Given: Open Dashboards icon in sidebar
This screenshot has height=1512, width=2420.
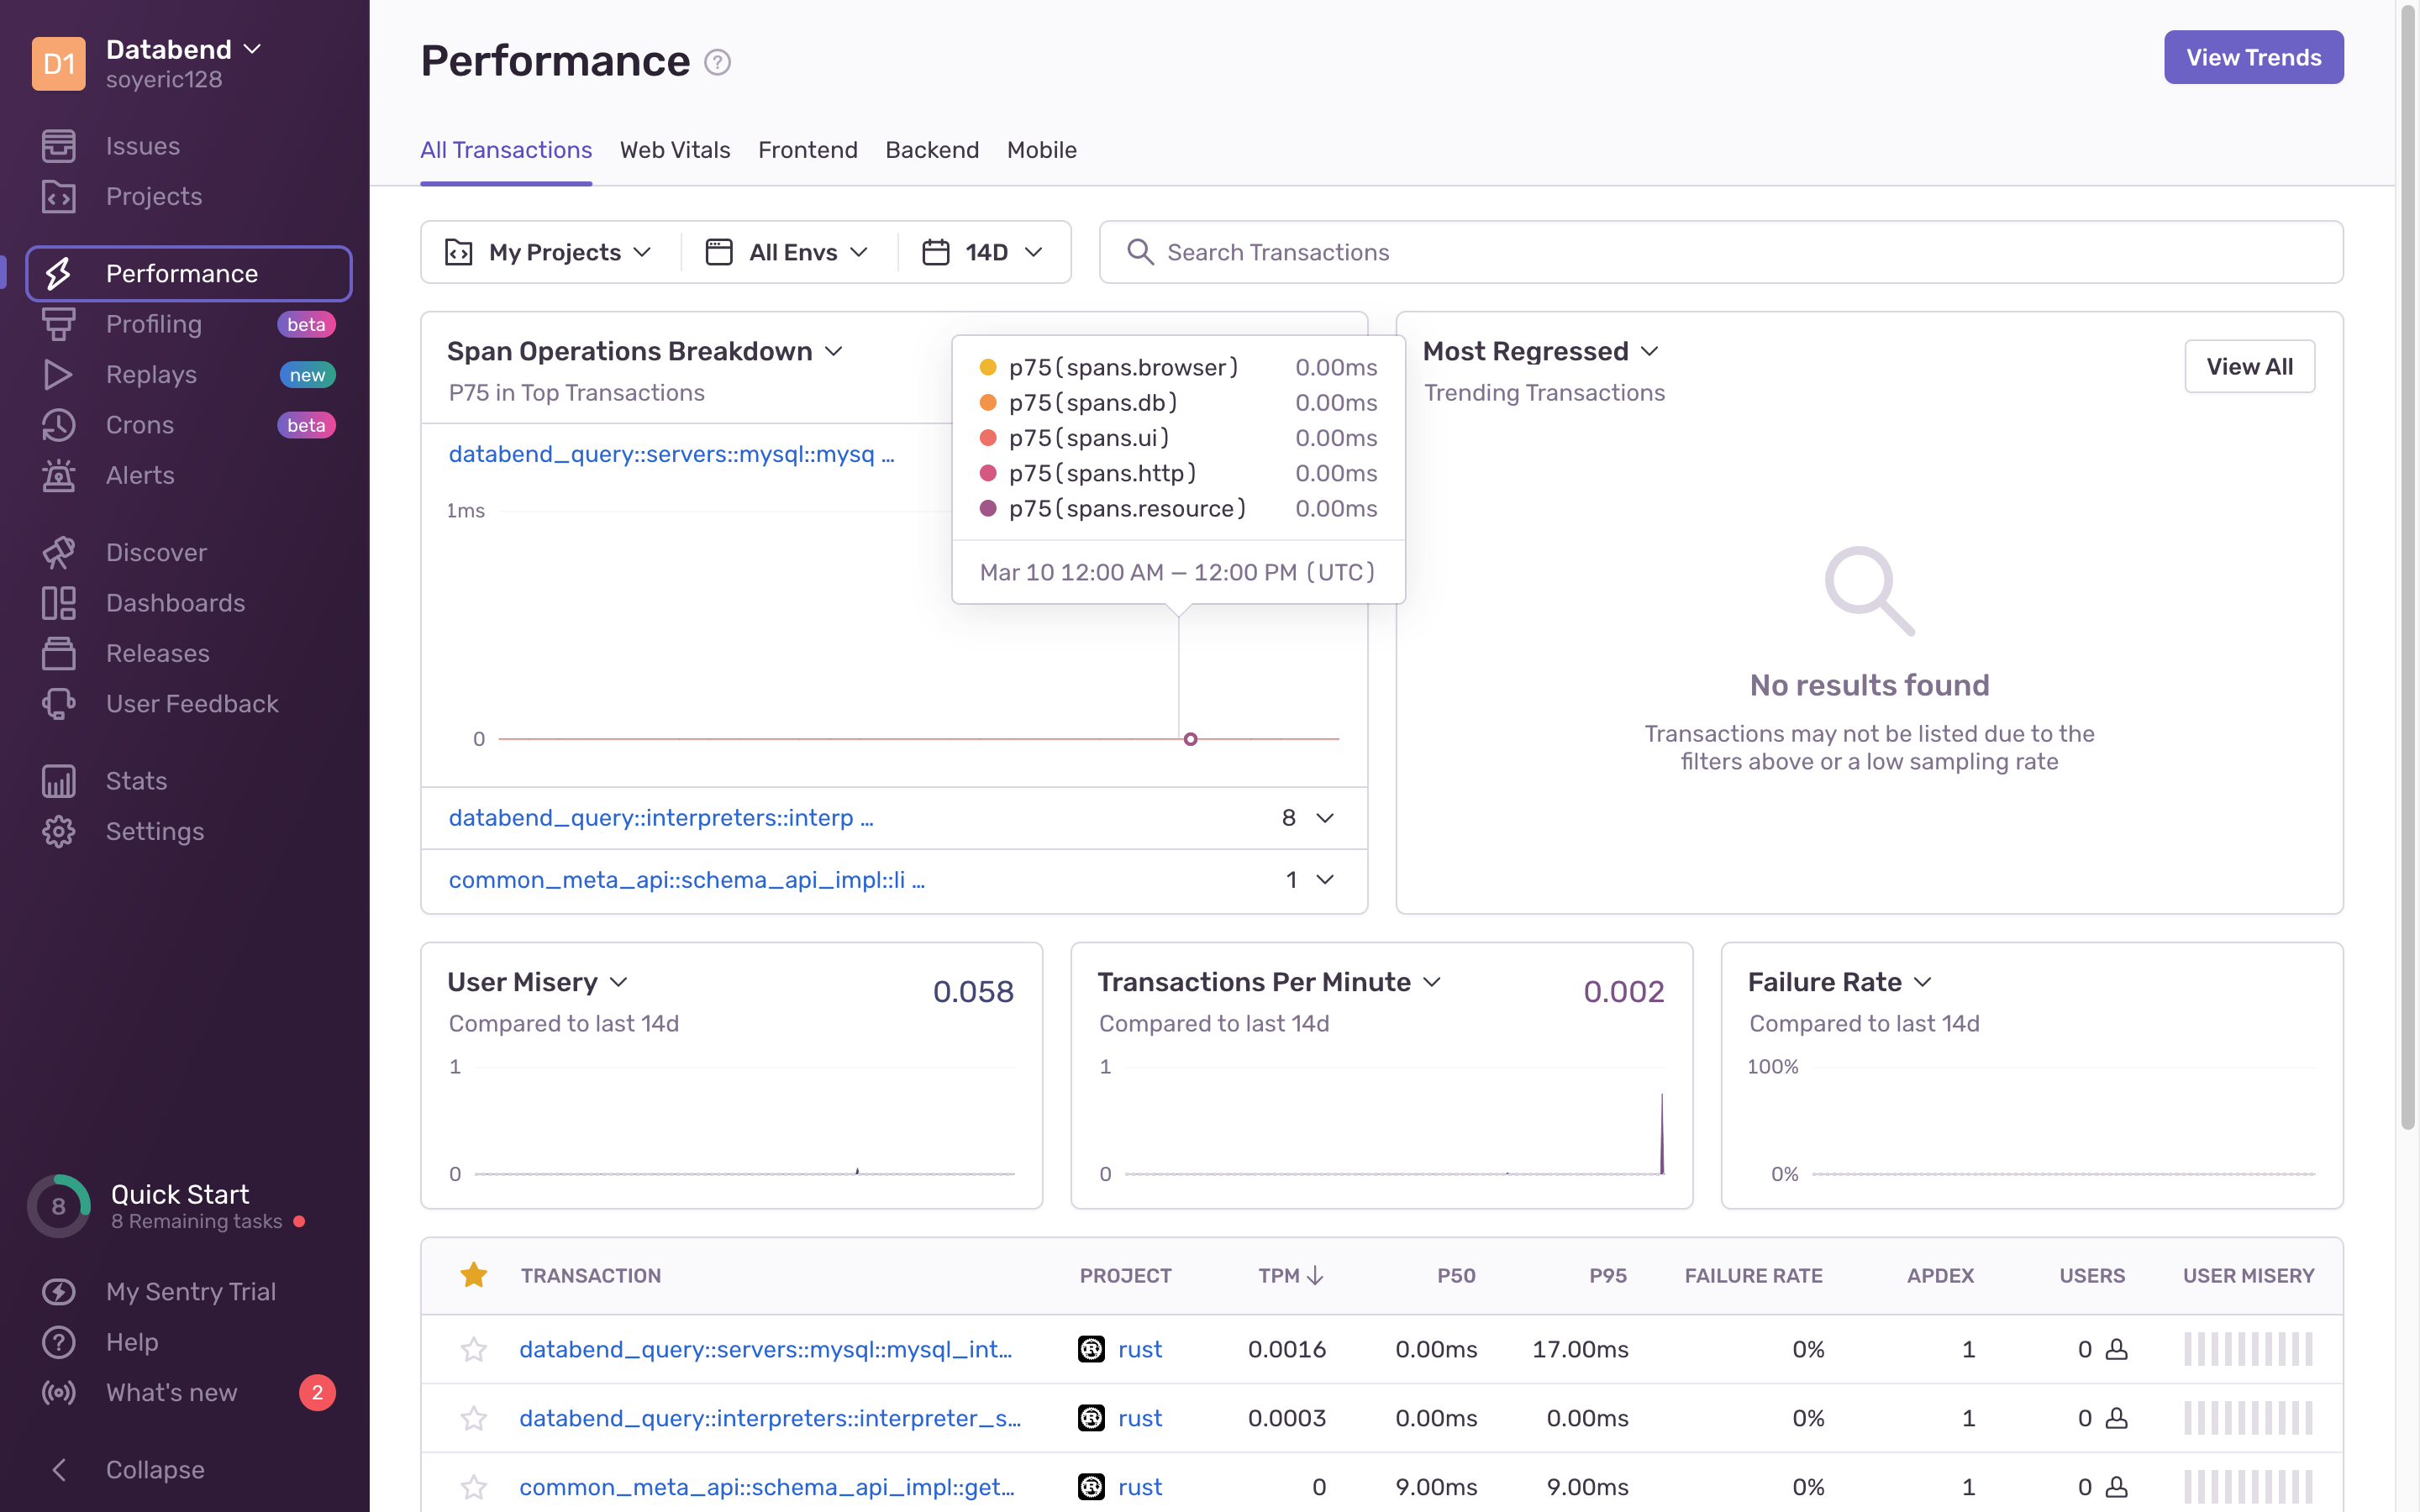Looking at the screenshot, I should coord(58,603).
